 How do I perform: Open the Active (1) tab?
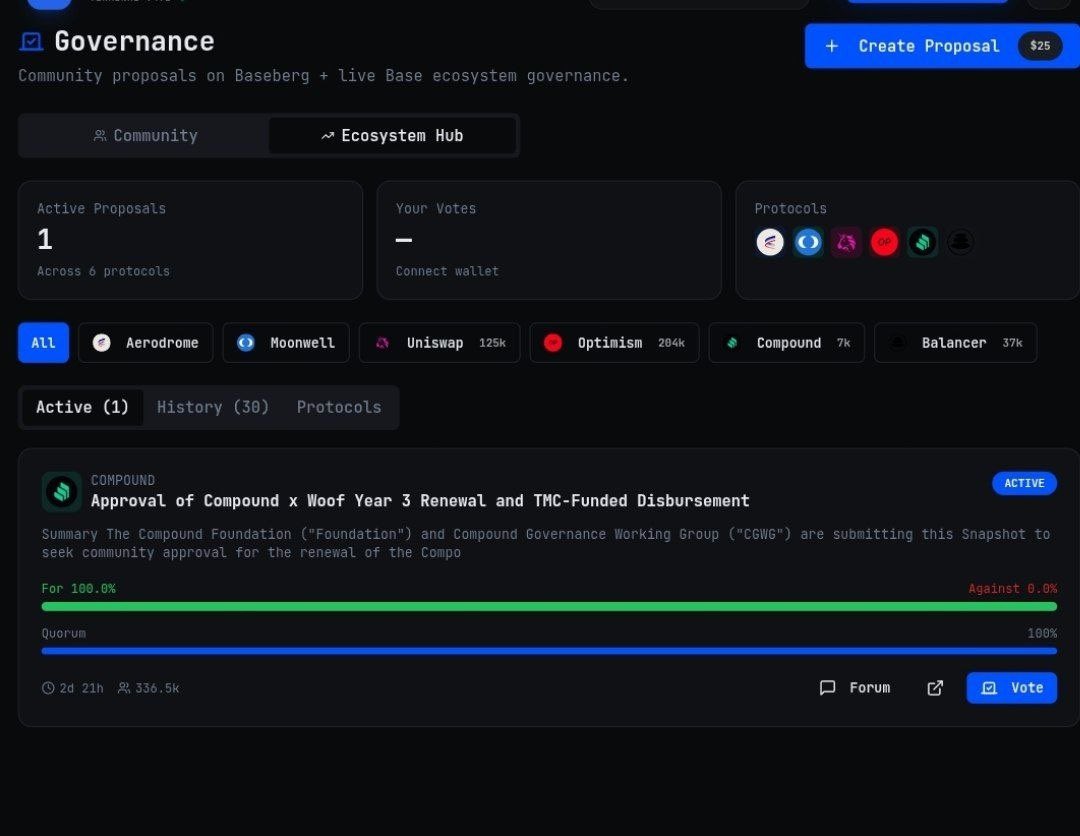pyautogui.click(x=83, y=408)
